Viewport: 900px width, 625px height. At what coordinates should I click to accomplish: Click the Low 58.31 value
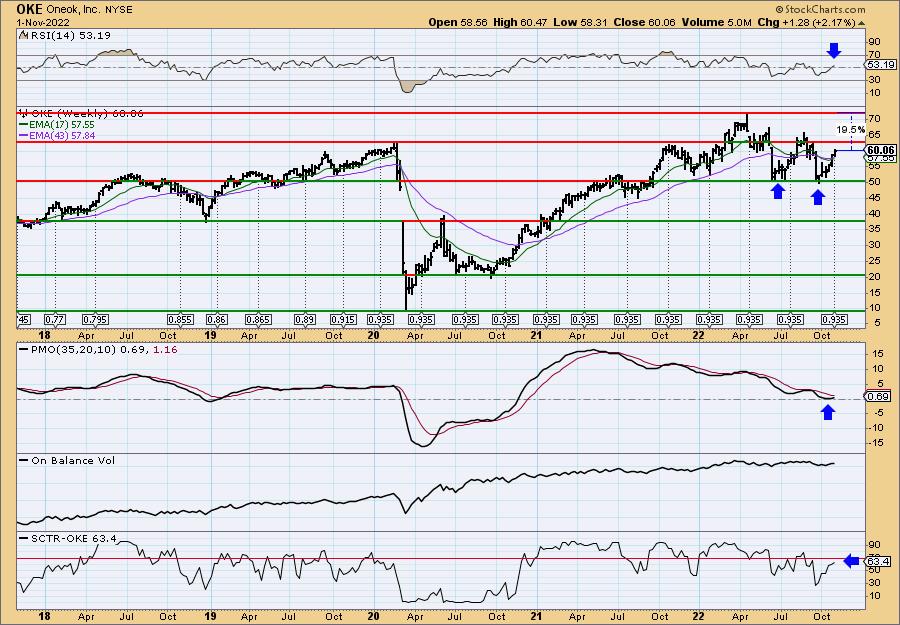pos(580,22)
